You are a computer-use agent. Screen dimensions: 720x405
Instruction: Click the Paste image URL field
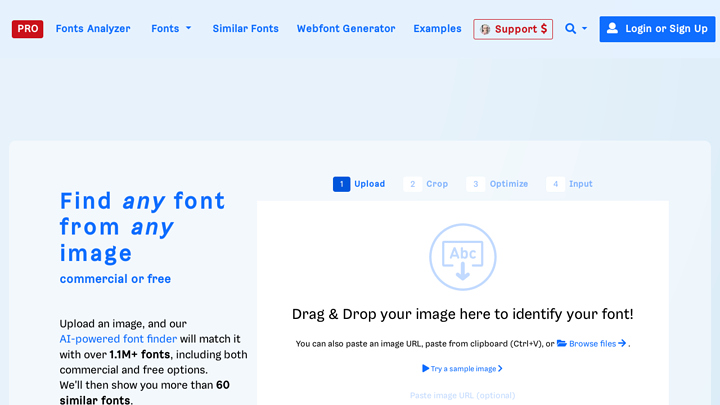tap(462, 395)
